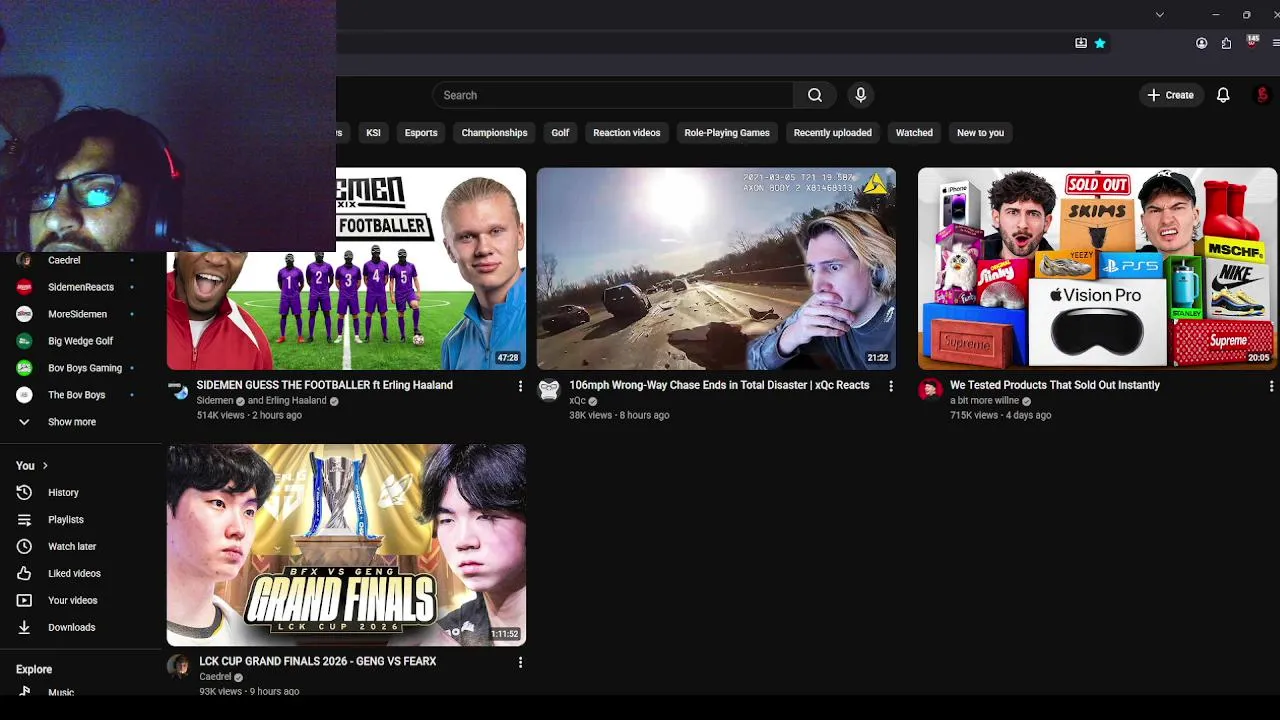This screenshot has height=720, width=1280.
Task: Expand the You section chevron
Action: click(45, 466)
